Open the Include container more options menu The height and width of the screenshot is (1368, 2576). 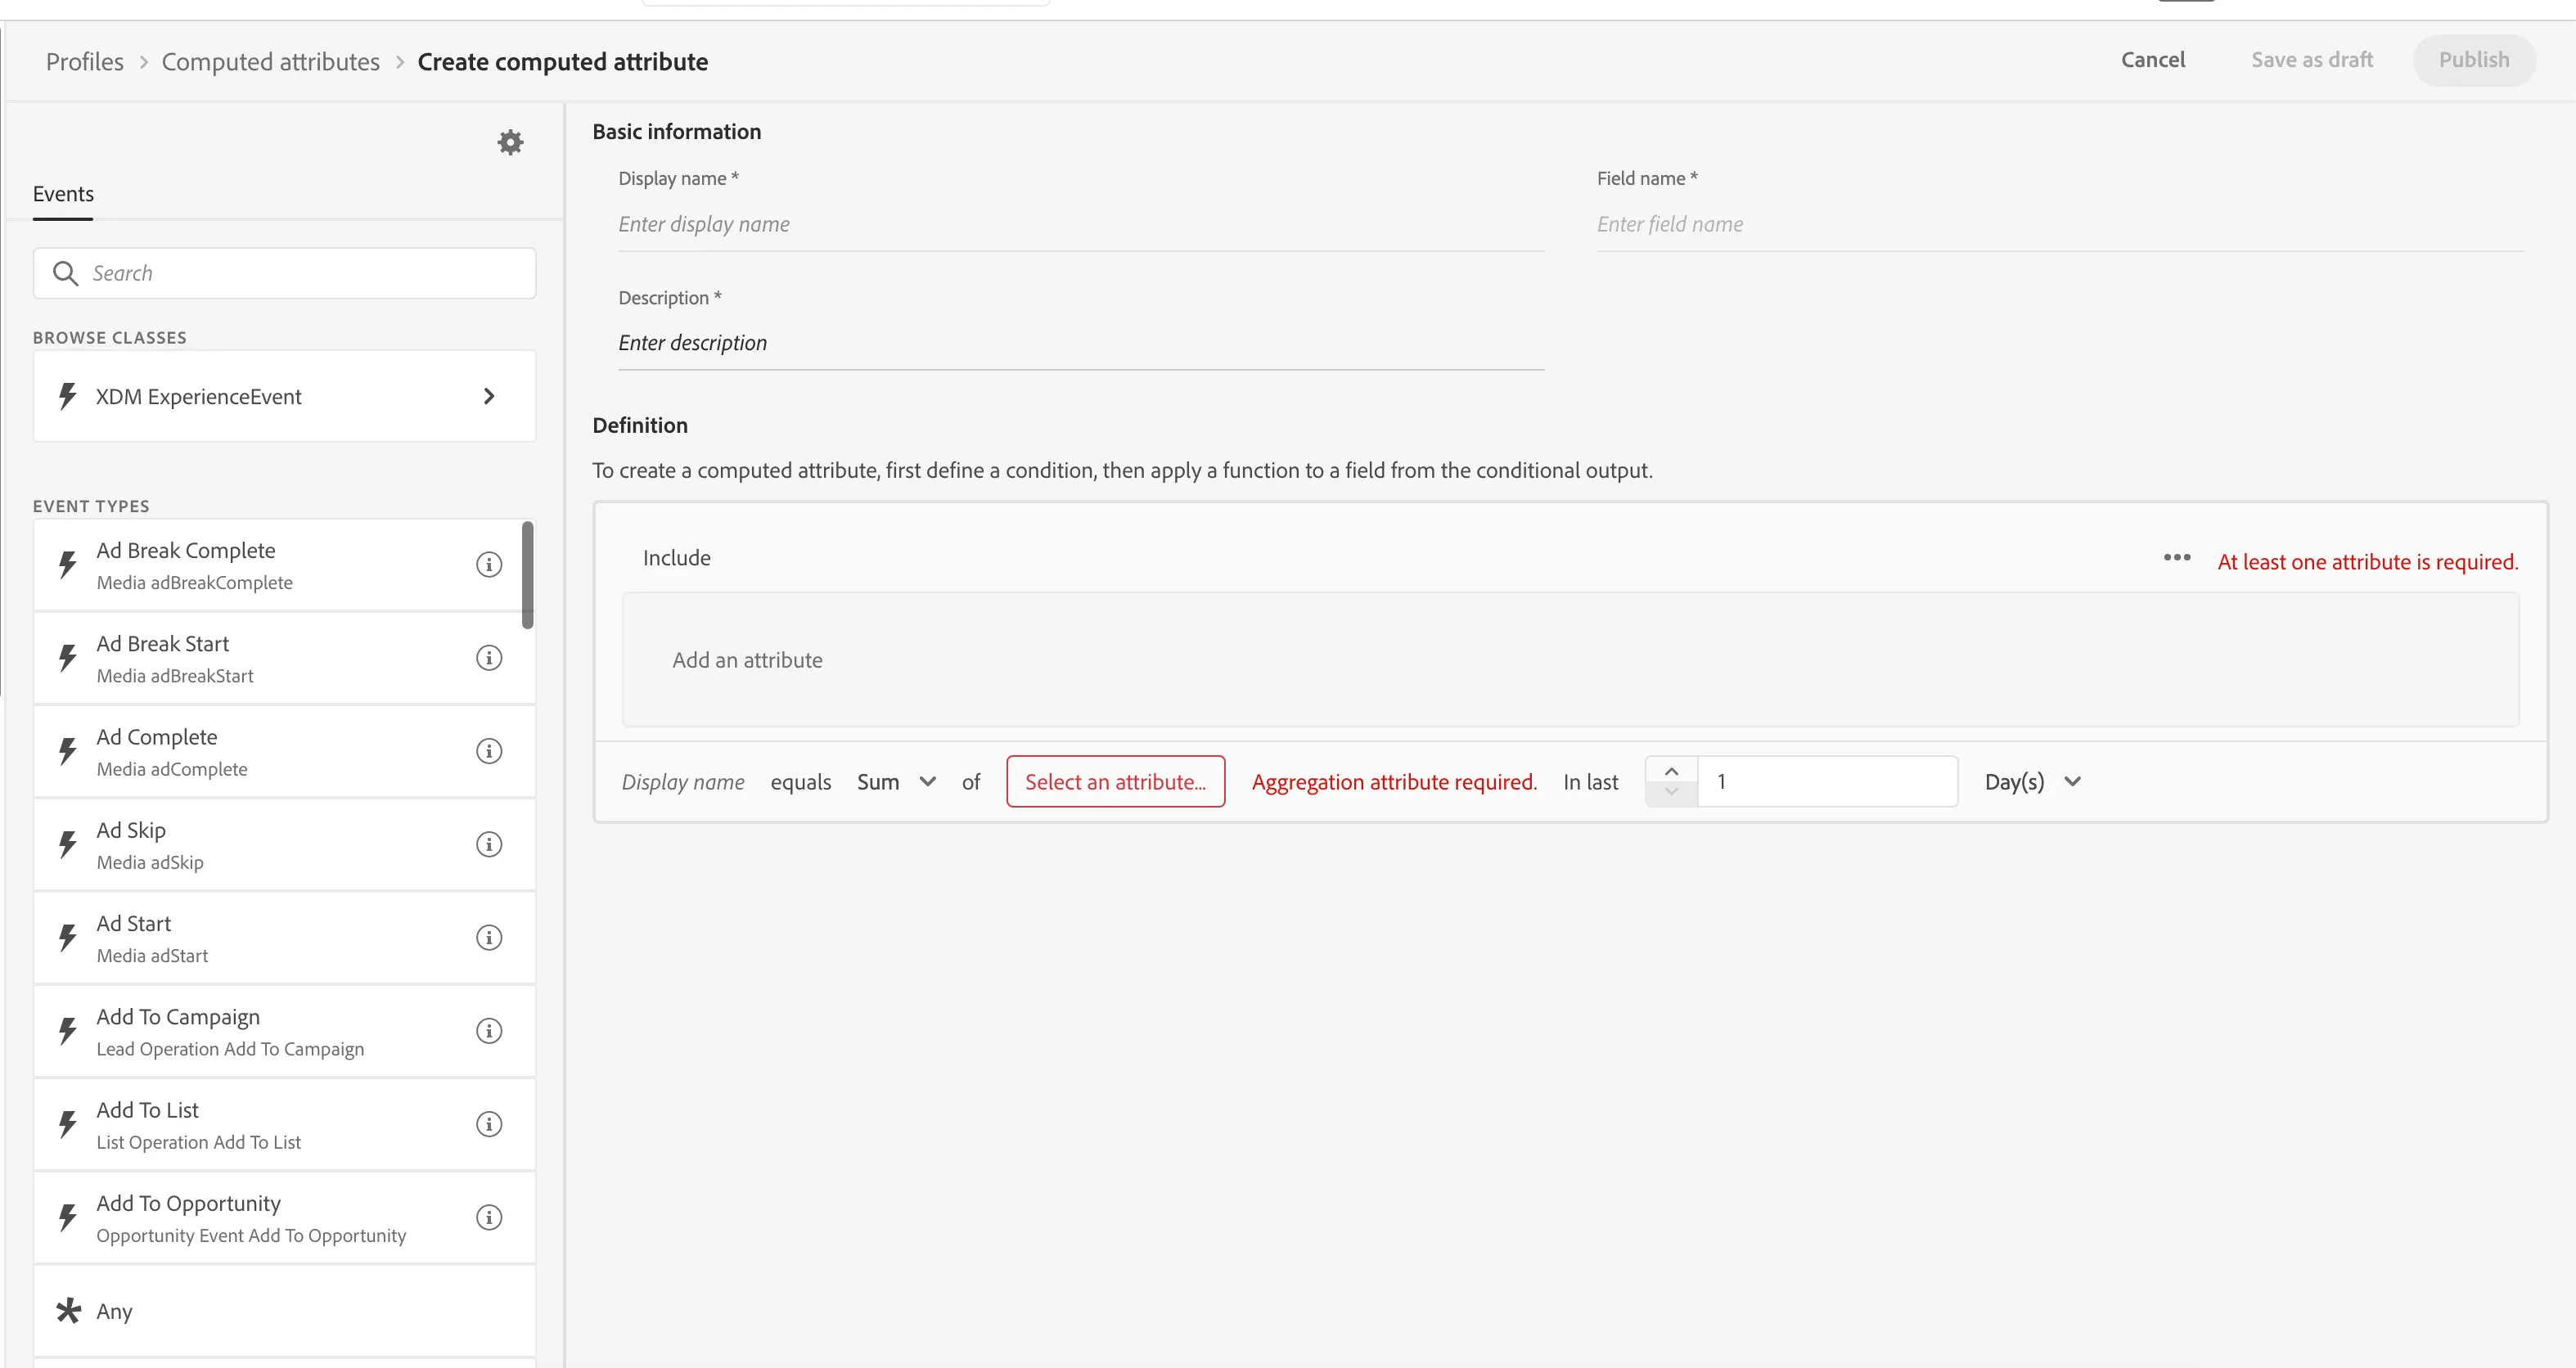click(2177, 558)
